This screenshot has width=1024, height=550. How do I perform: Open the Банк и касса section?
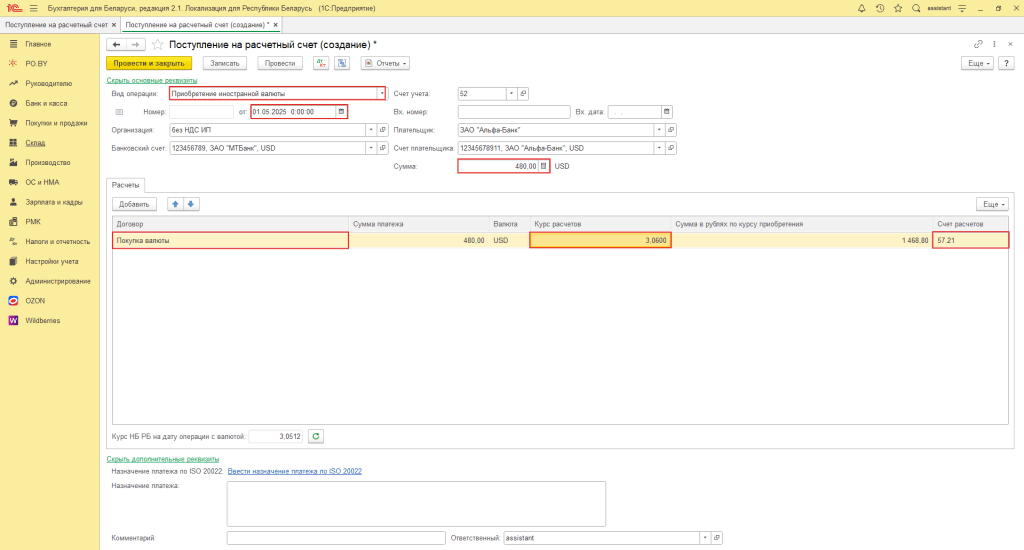tap(46, 103)
